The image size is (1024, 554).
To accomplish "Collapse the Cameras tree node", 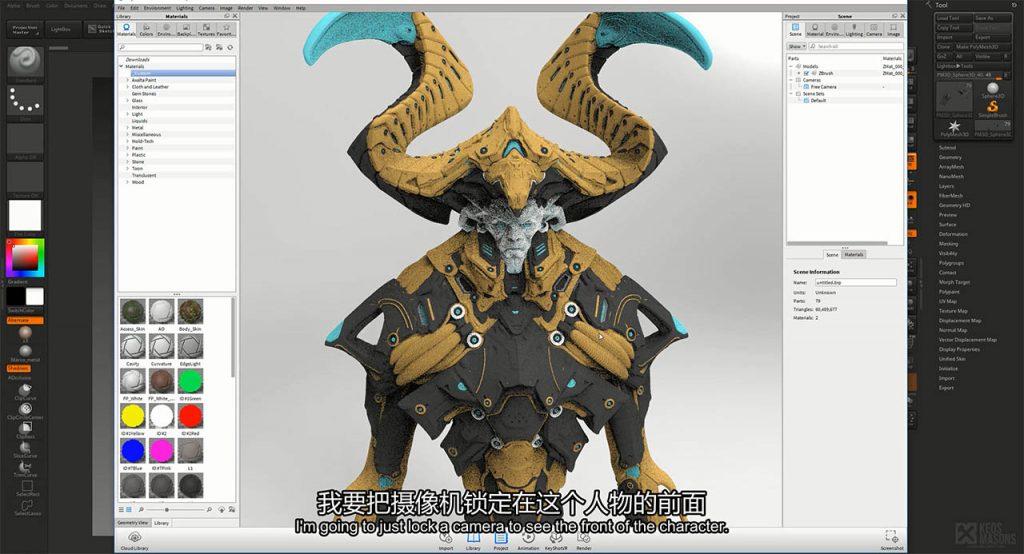I will tap(792, 80).
